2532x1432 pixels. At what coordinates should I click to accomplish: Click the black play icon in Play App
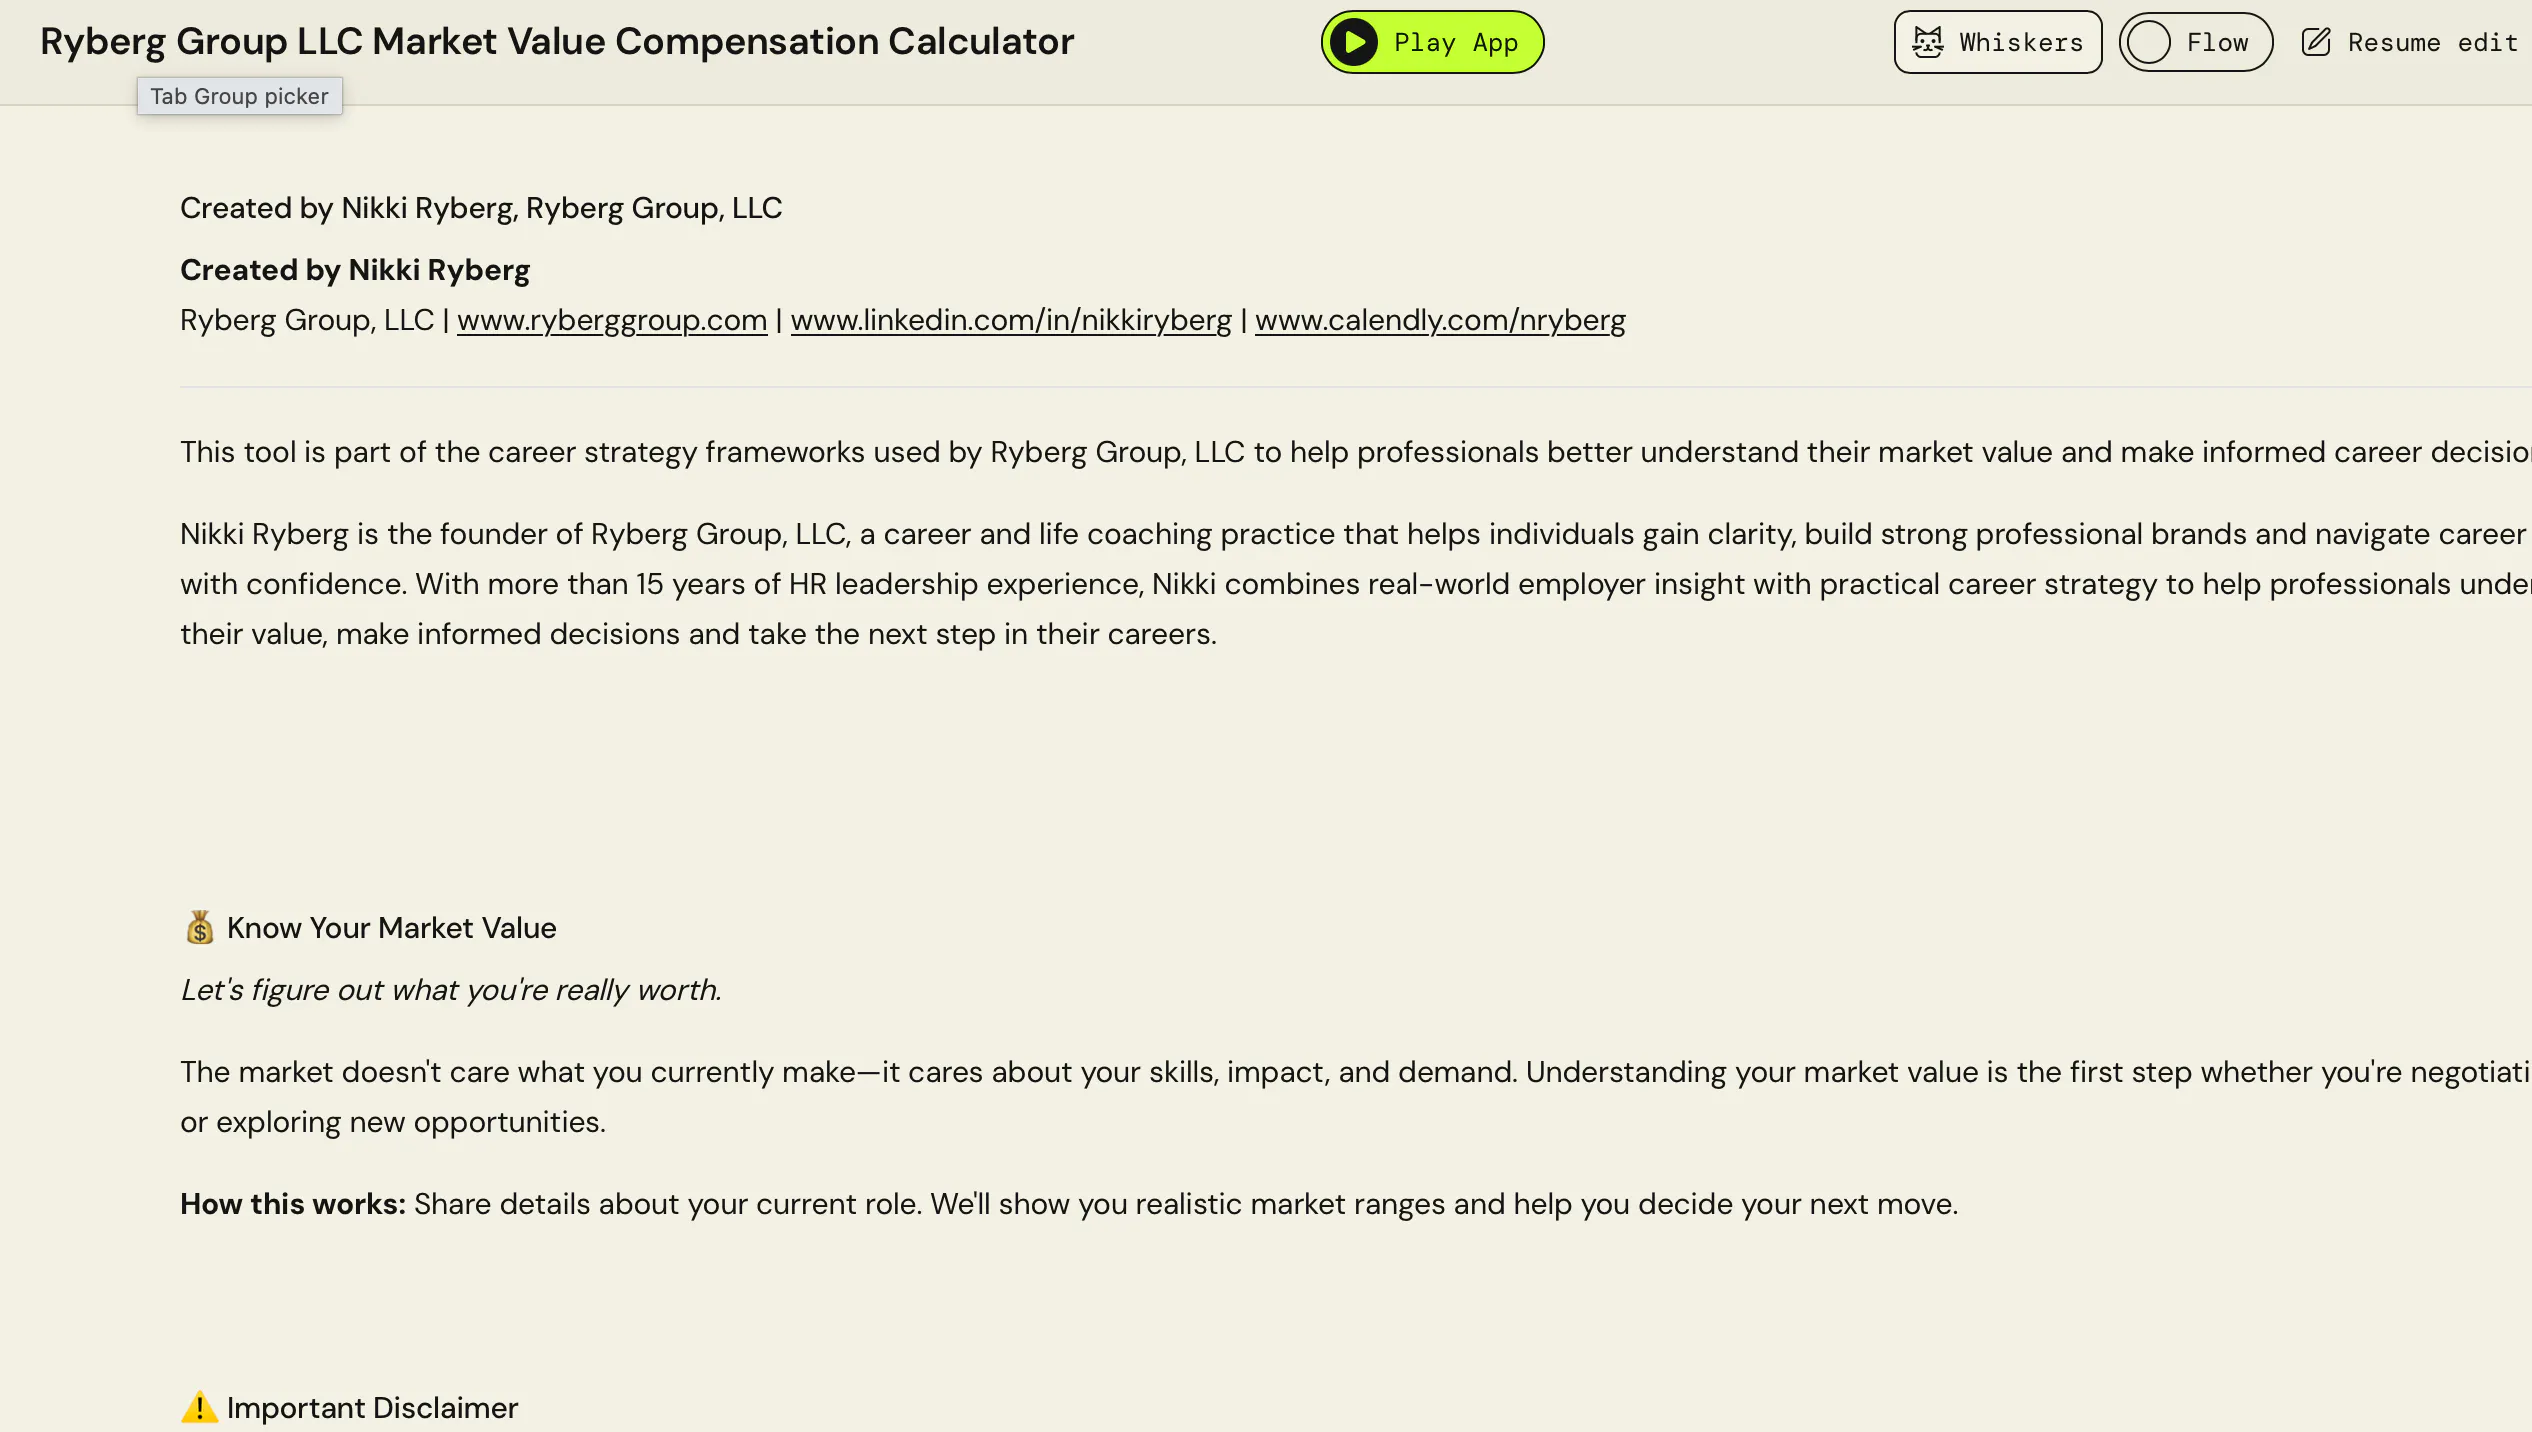point(1354,42)
